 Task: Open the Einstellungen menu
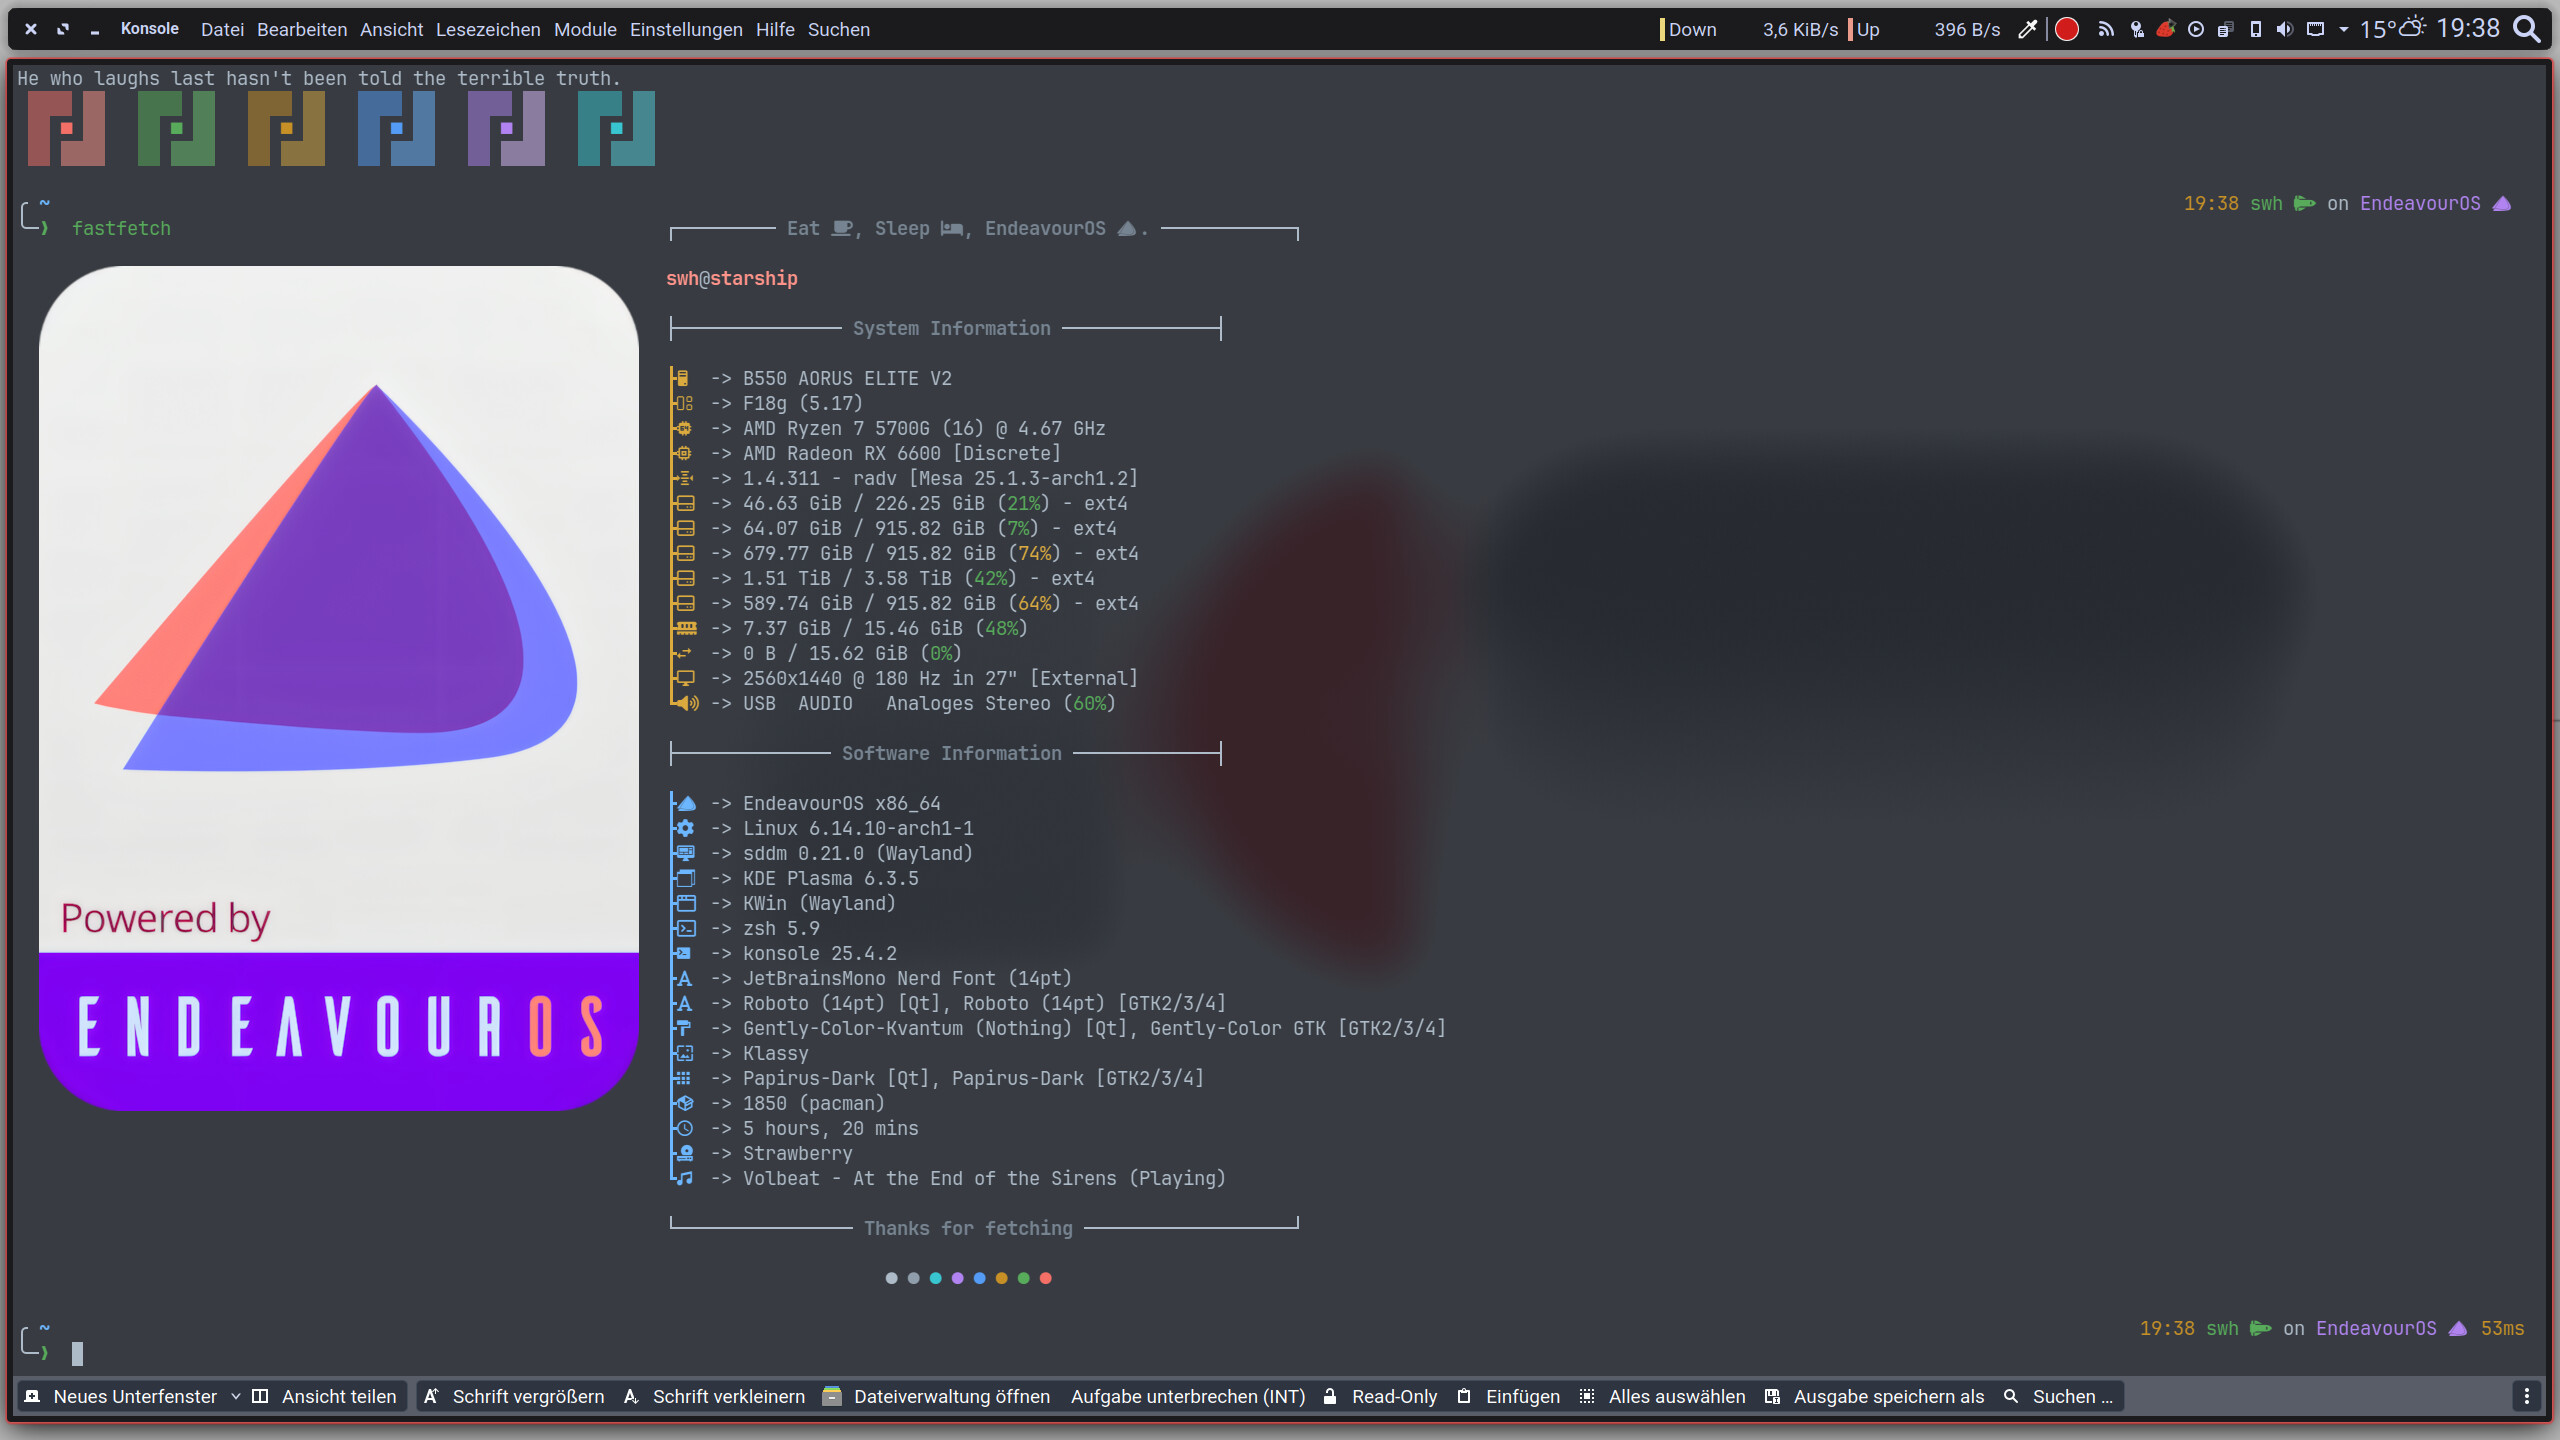(685, 29)
